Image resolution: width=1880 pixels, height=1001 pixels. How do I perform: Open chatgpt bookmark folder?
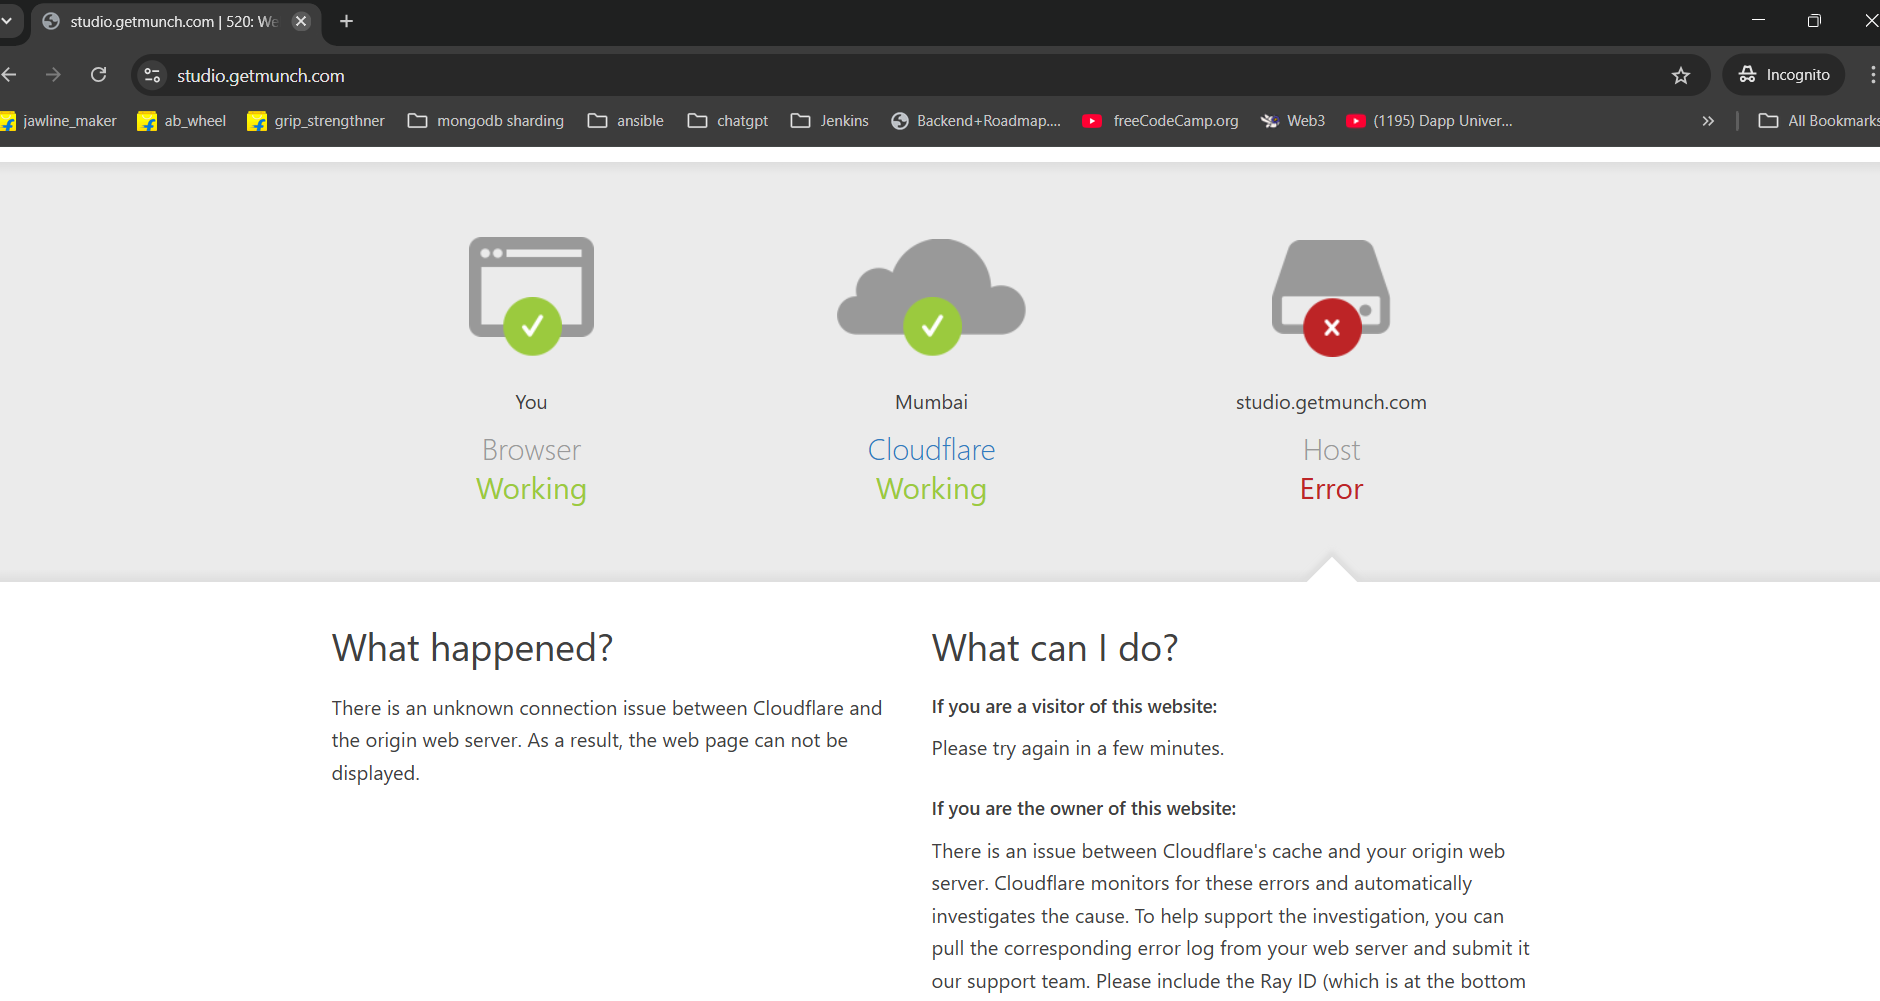[728, 121]
